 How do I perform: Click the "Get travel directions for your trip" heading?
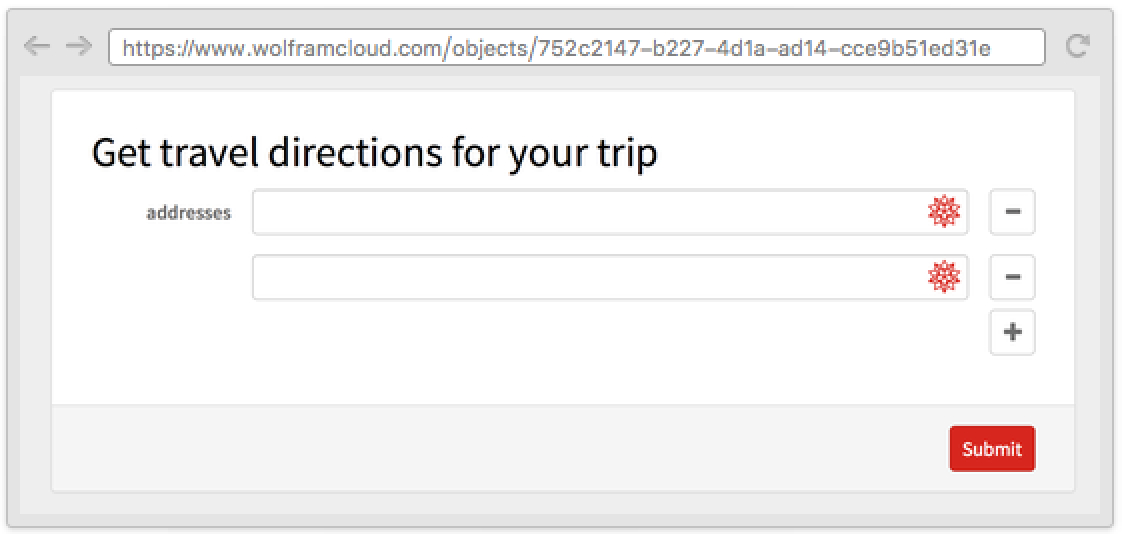pos(374,155)
